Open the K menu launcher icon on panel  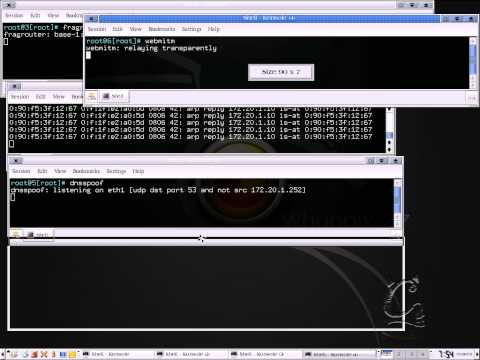click(x=14, y=354)
